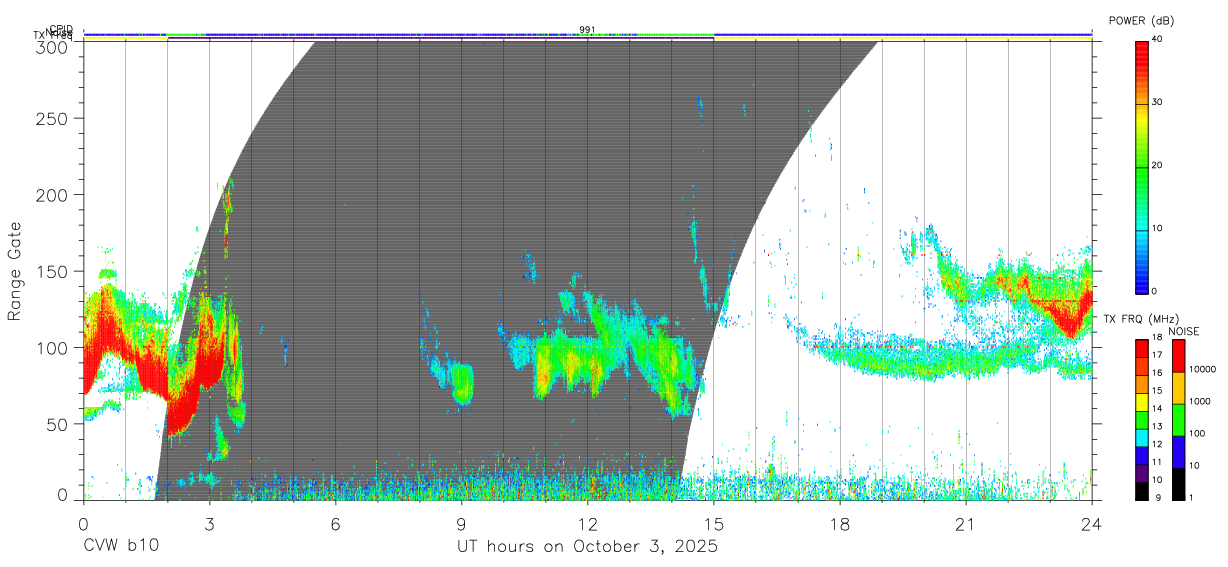Click the CPID label at the top left

point(61,29)
